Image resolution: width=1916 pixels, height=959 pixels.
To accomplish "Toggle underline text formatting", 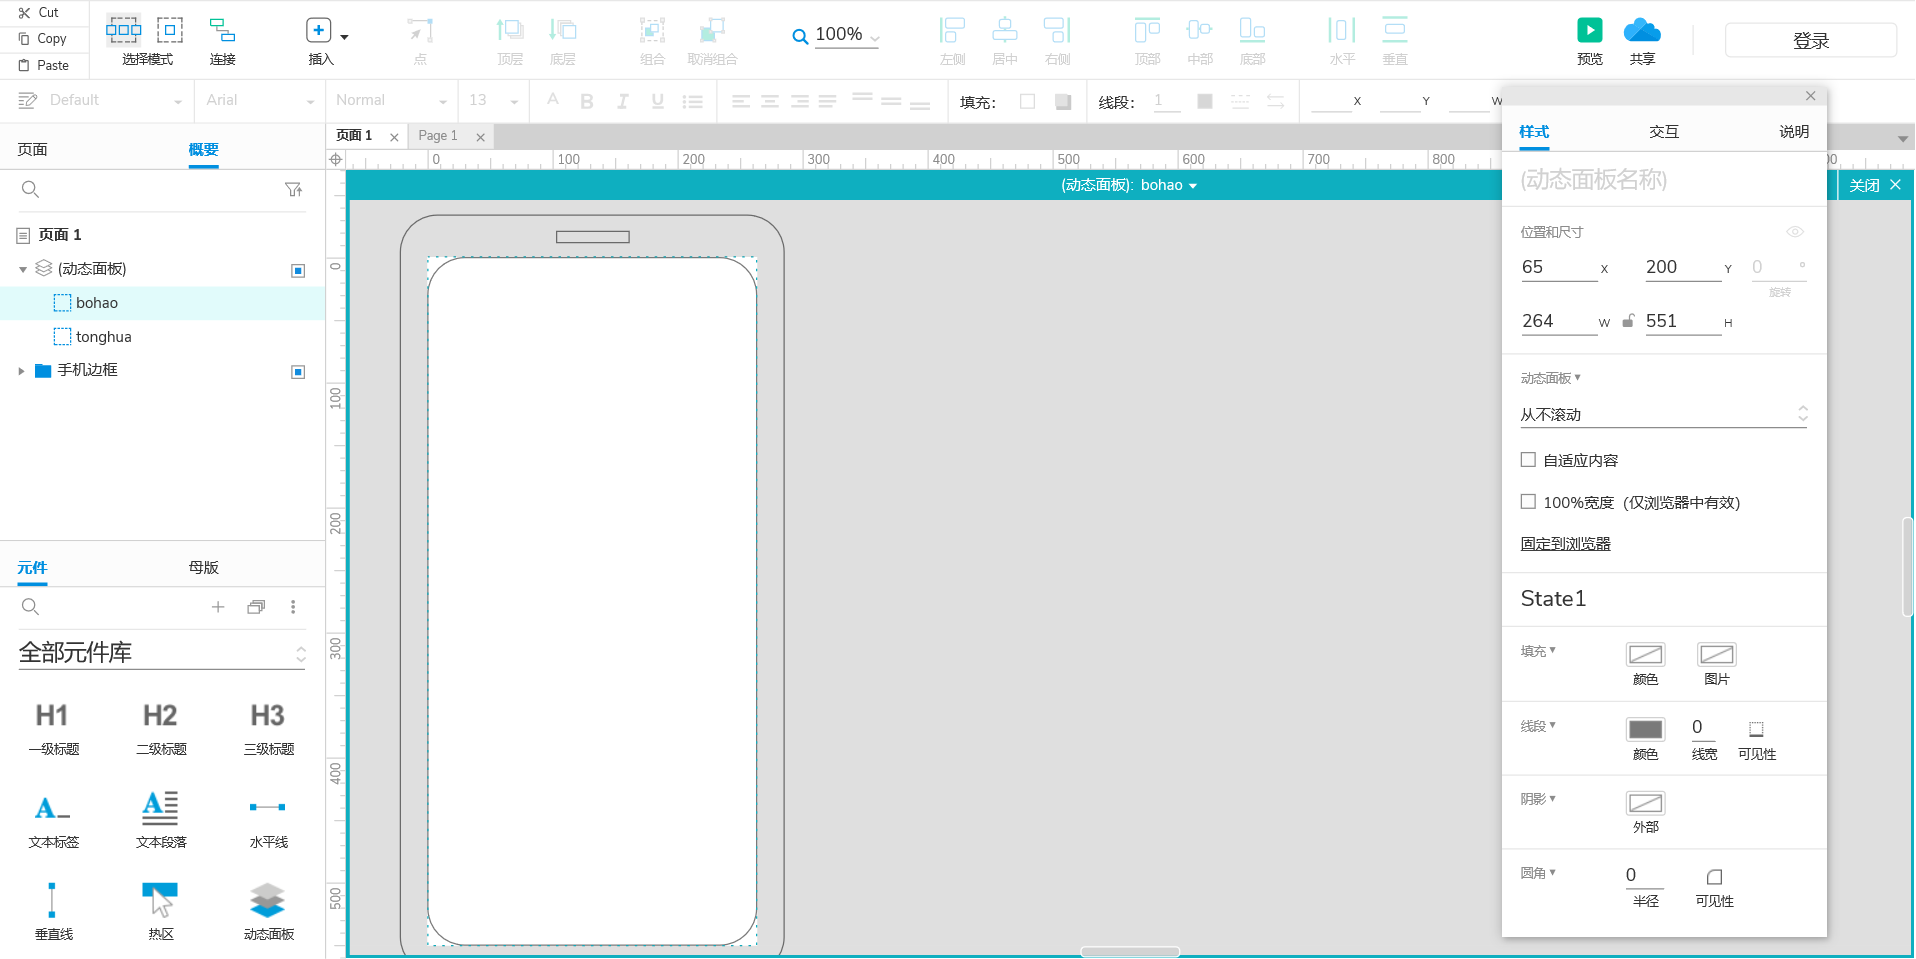I will click(657, 101).
